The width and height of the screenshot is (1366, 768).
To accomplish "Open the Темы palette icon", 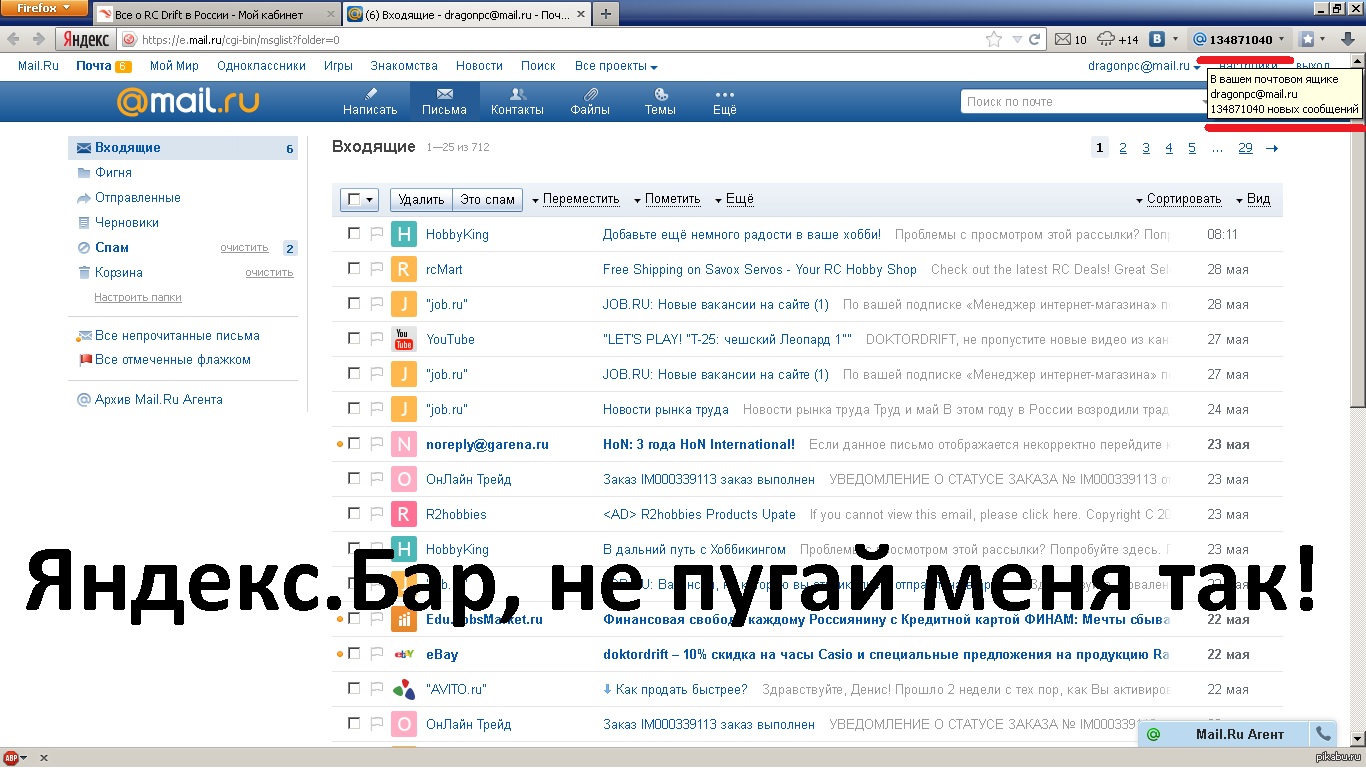I will point(660,94).
